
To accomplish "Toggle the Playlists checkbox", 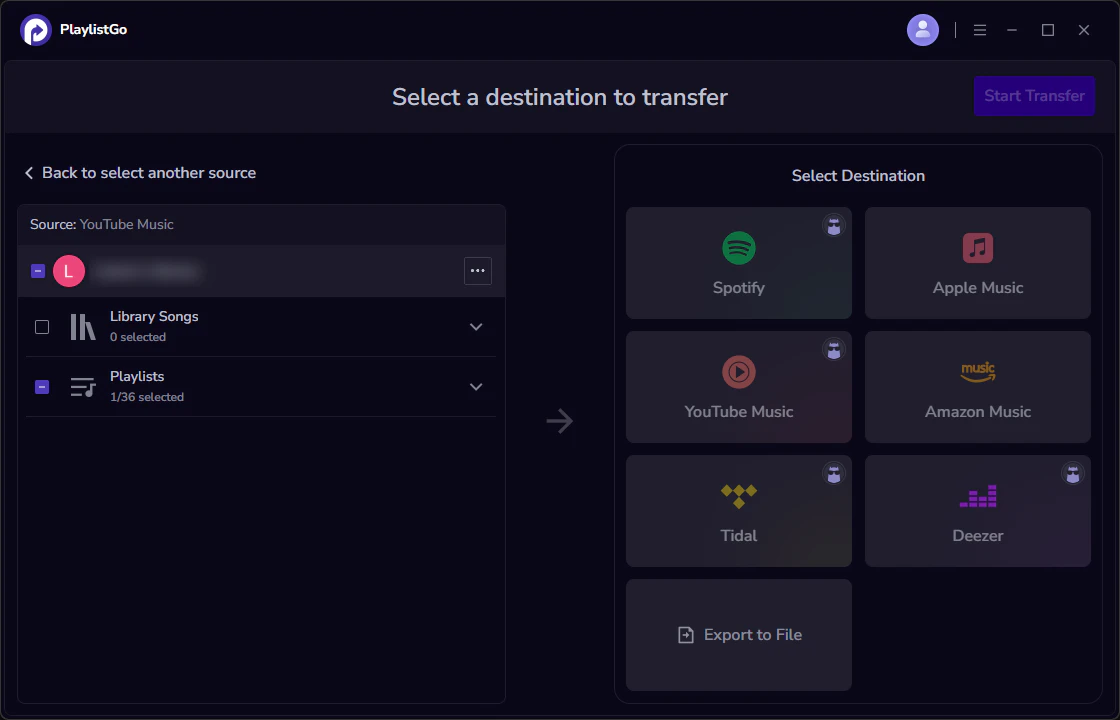I will (x=42, y=386).
